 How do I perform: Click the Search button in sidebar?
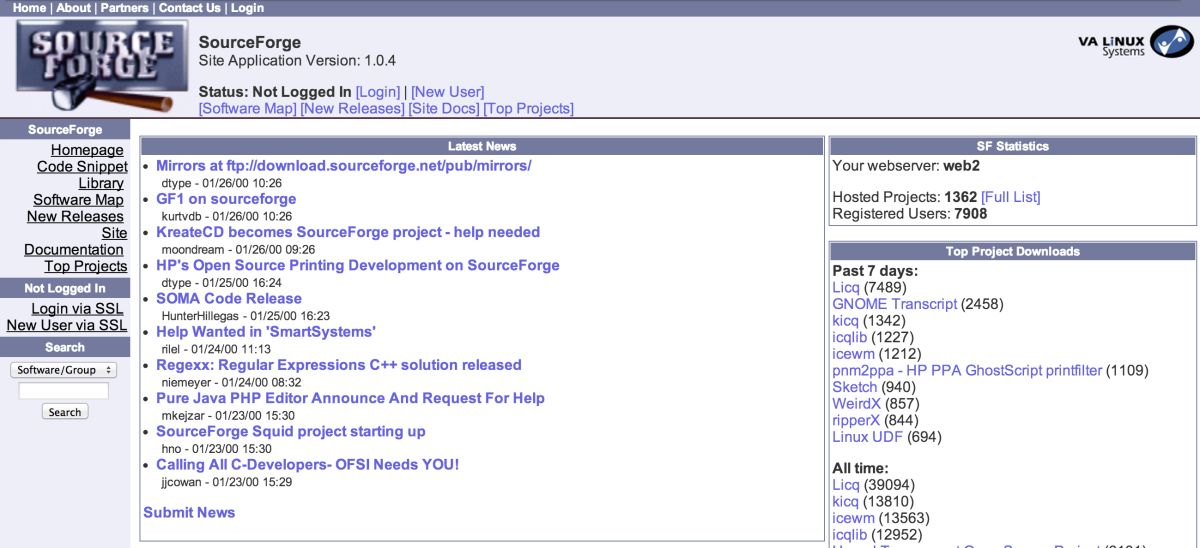pyautogui.click(x=65, y=412)
